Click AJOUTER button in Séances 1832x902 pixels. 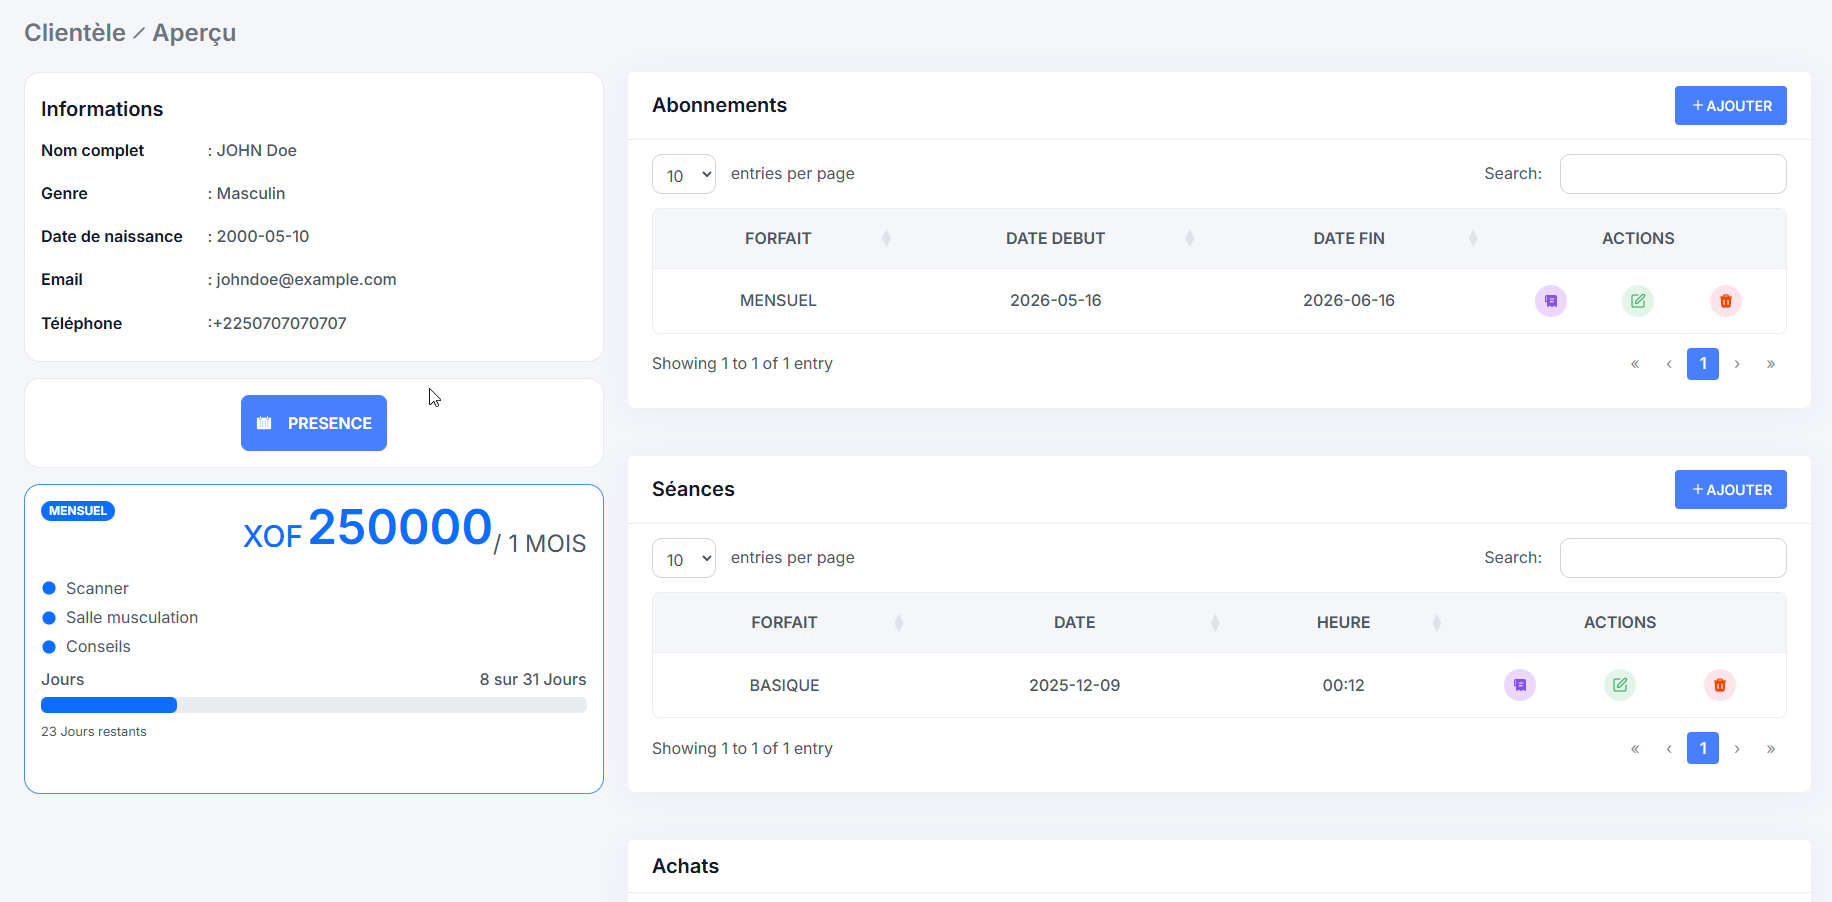(x=1731, y=490)
